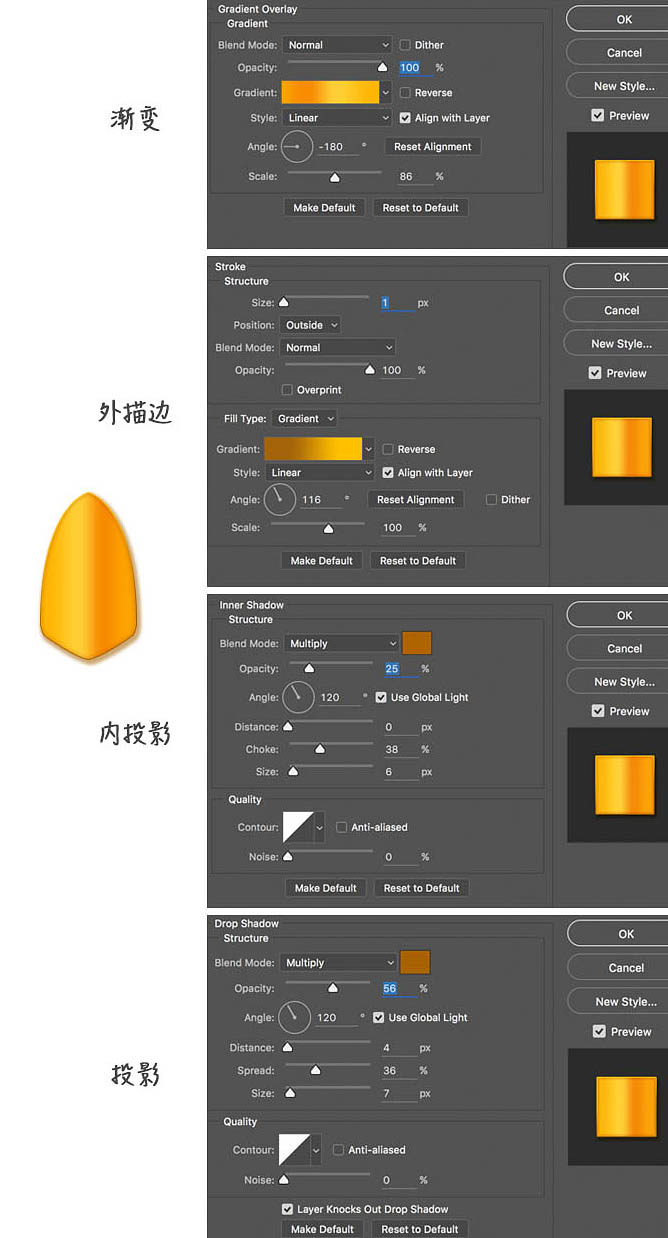Toggle Use Global Light in Drop Shadow

[x=378, y=1017]
